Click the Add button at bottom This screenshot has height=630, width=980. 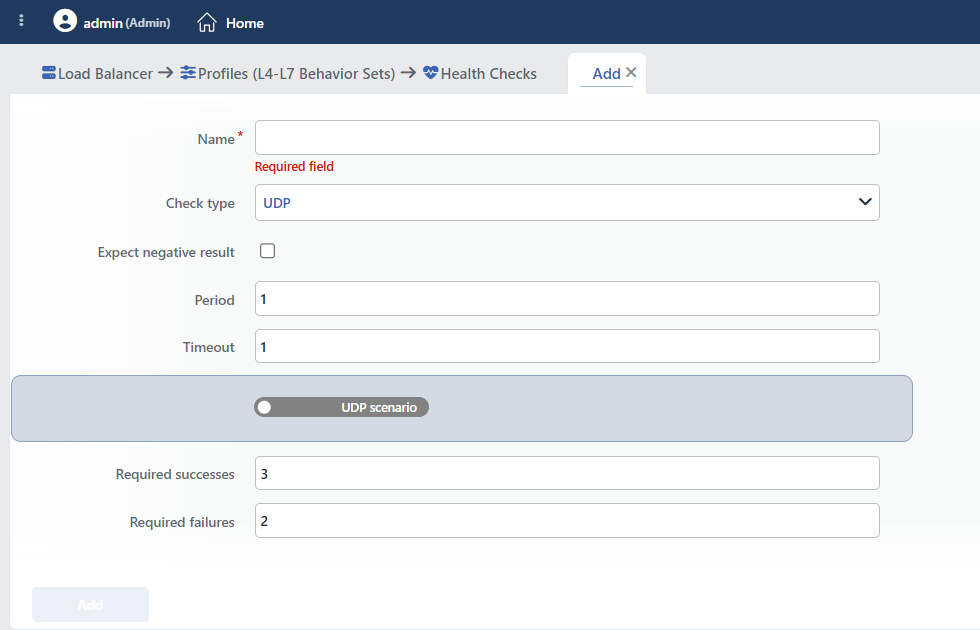coord(91,604)
